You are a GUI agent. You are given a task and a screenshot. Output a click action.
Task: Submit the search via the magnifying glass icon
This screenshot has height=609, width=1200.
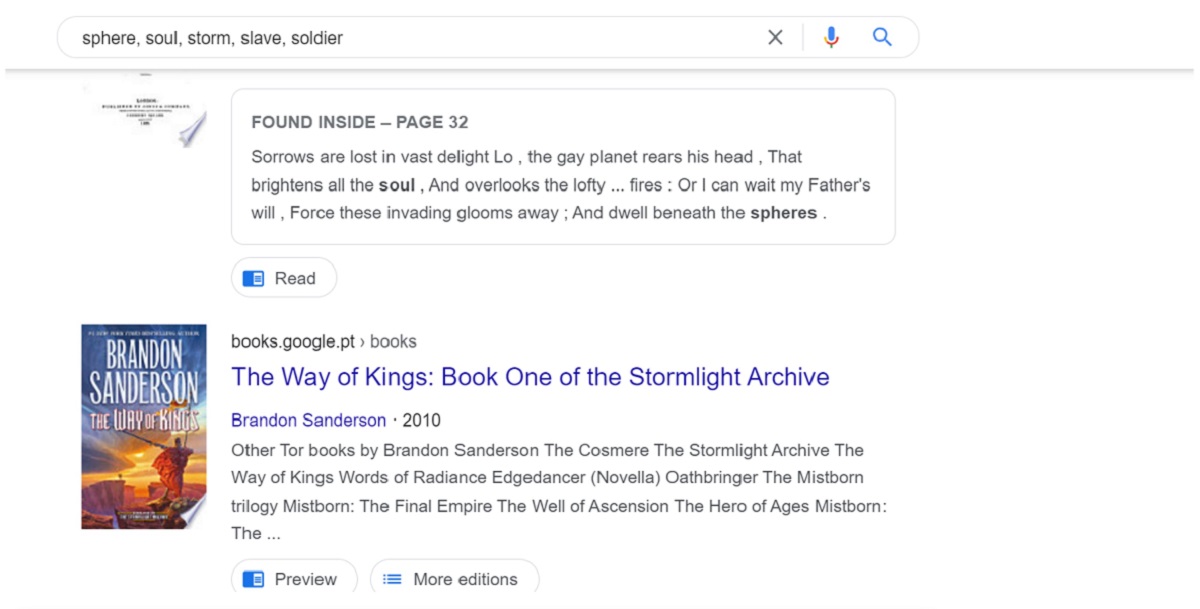882,37
